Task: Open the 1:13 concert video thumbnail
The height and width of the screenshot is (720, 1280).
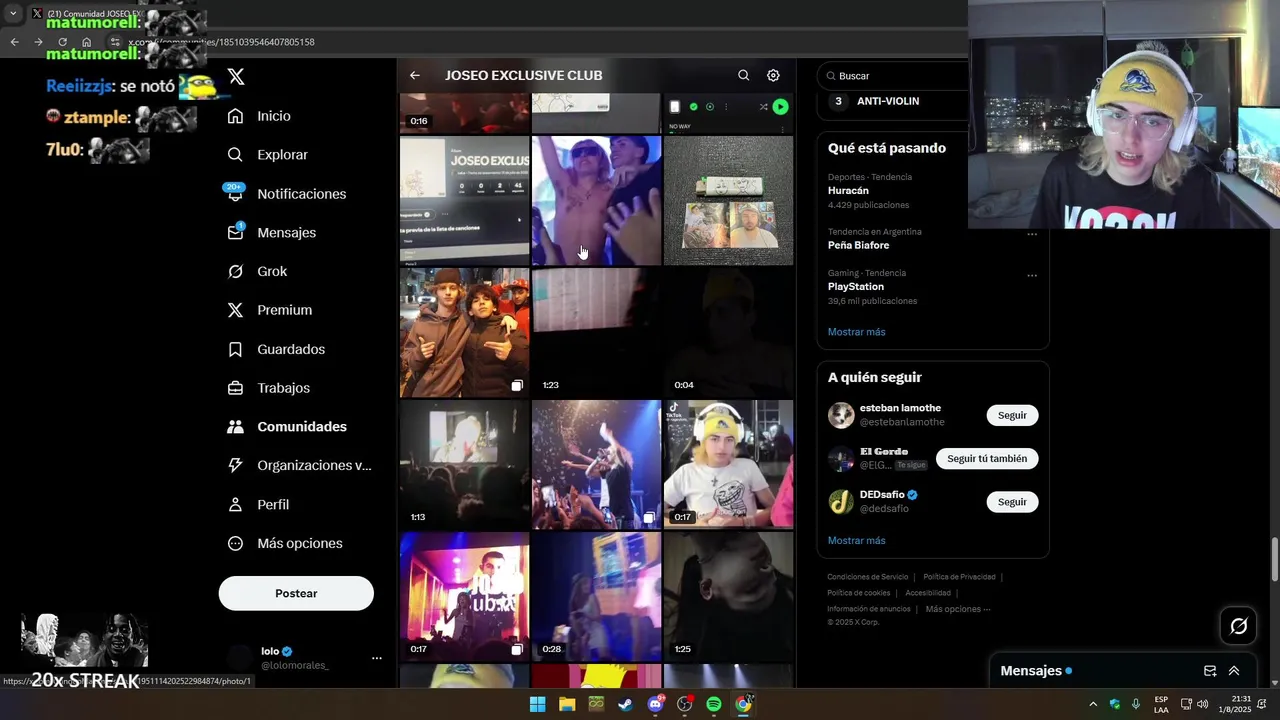Action: tap(464, 464)
